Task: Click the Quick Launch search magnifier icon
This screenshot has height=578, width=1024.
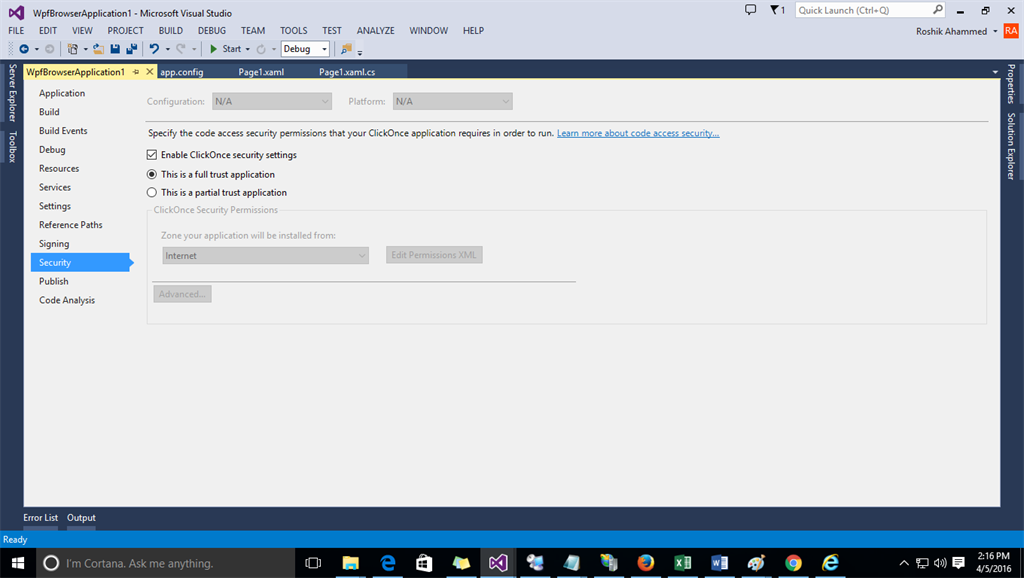Action: pos(938,10)
